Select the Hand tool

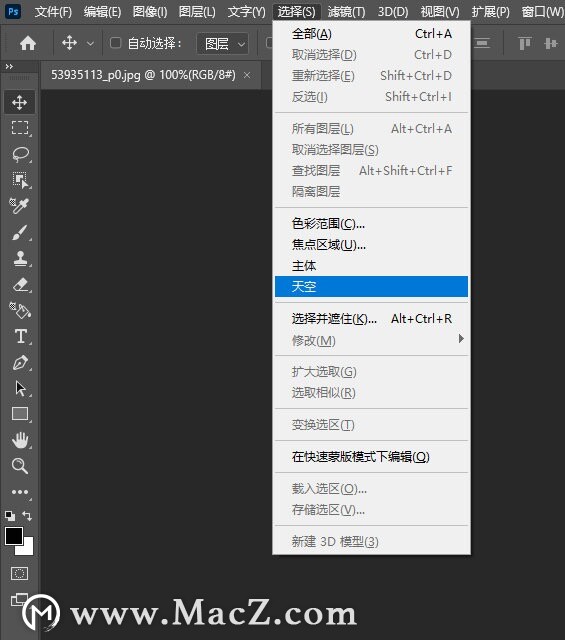click(20, 440)
